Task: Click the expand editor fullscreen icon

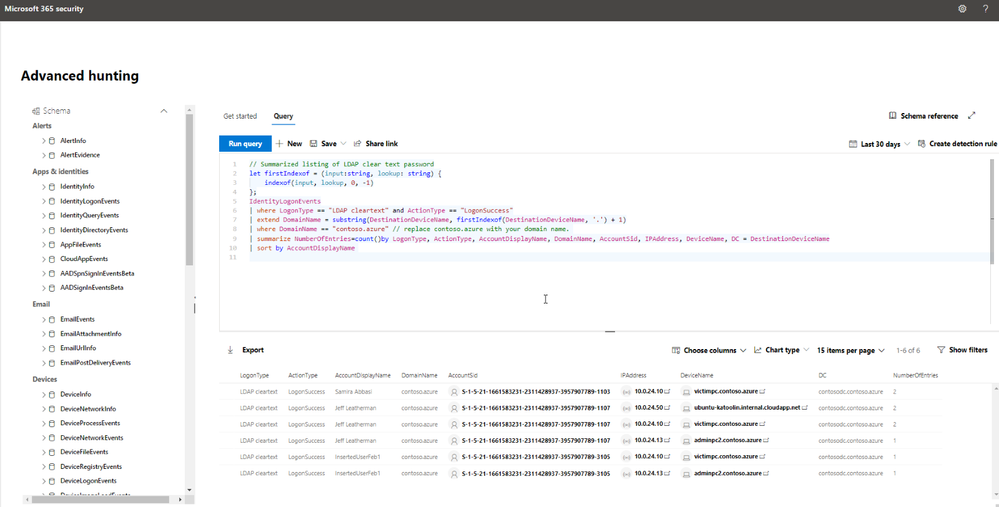Action: point(972,116)
